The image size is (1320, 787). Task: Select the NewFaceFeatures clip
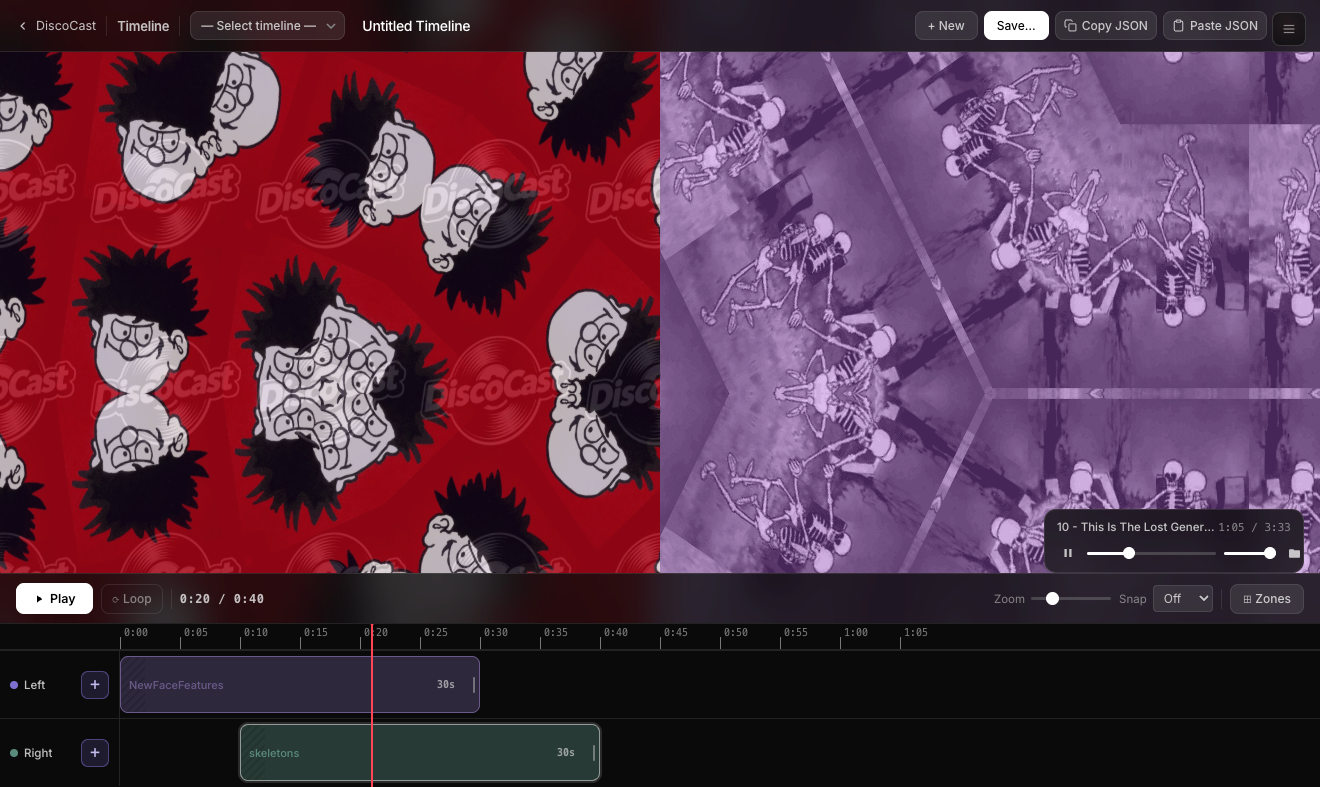[300, 685]
